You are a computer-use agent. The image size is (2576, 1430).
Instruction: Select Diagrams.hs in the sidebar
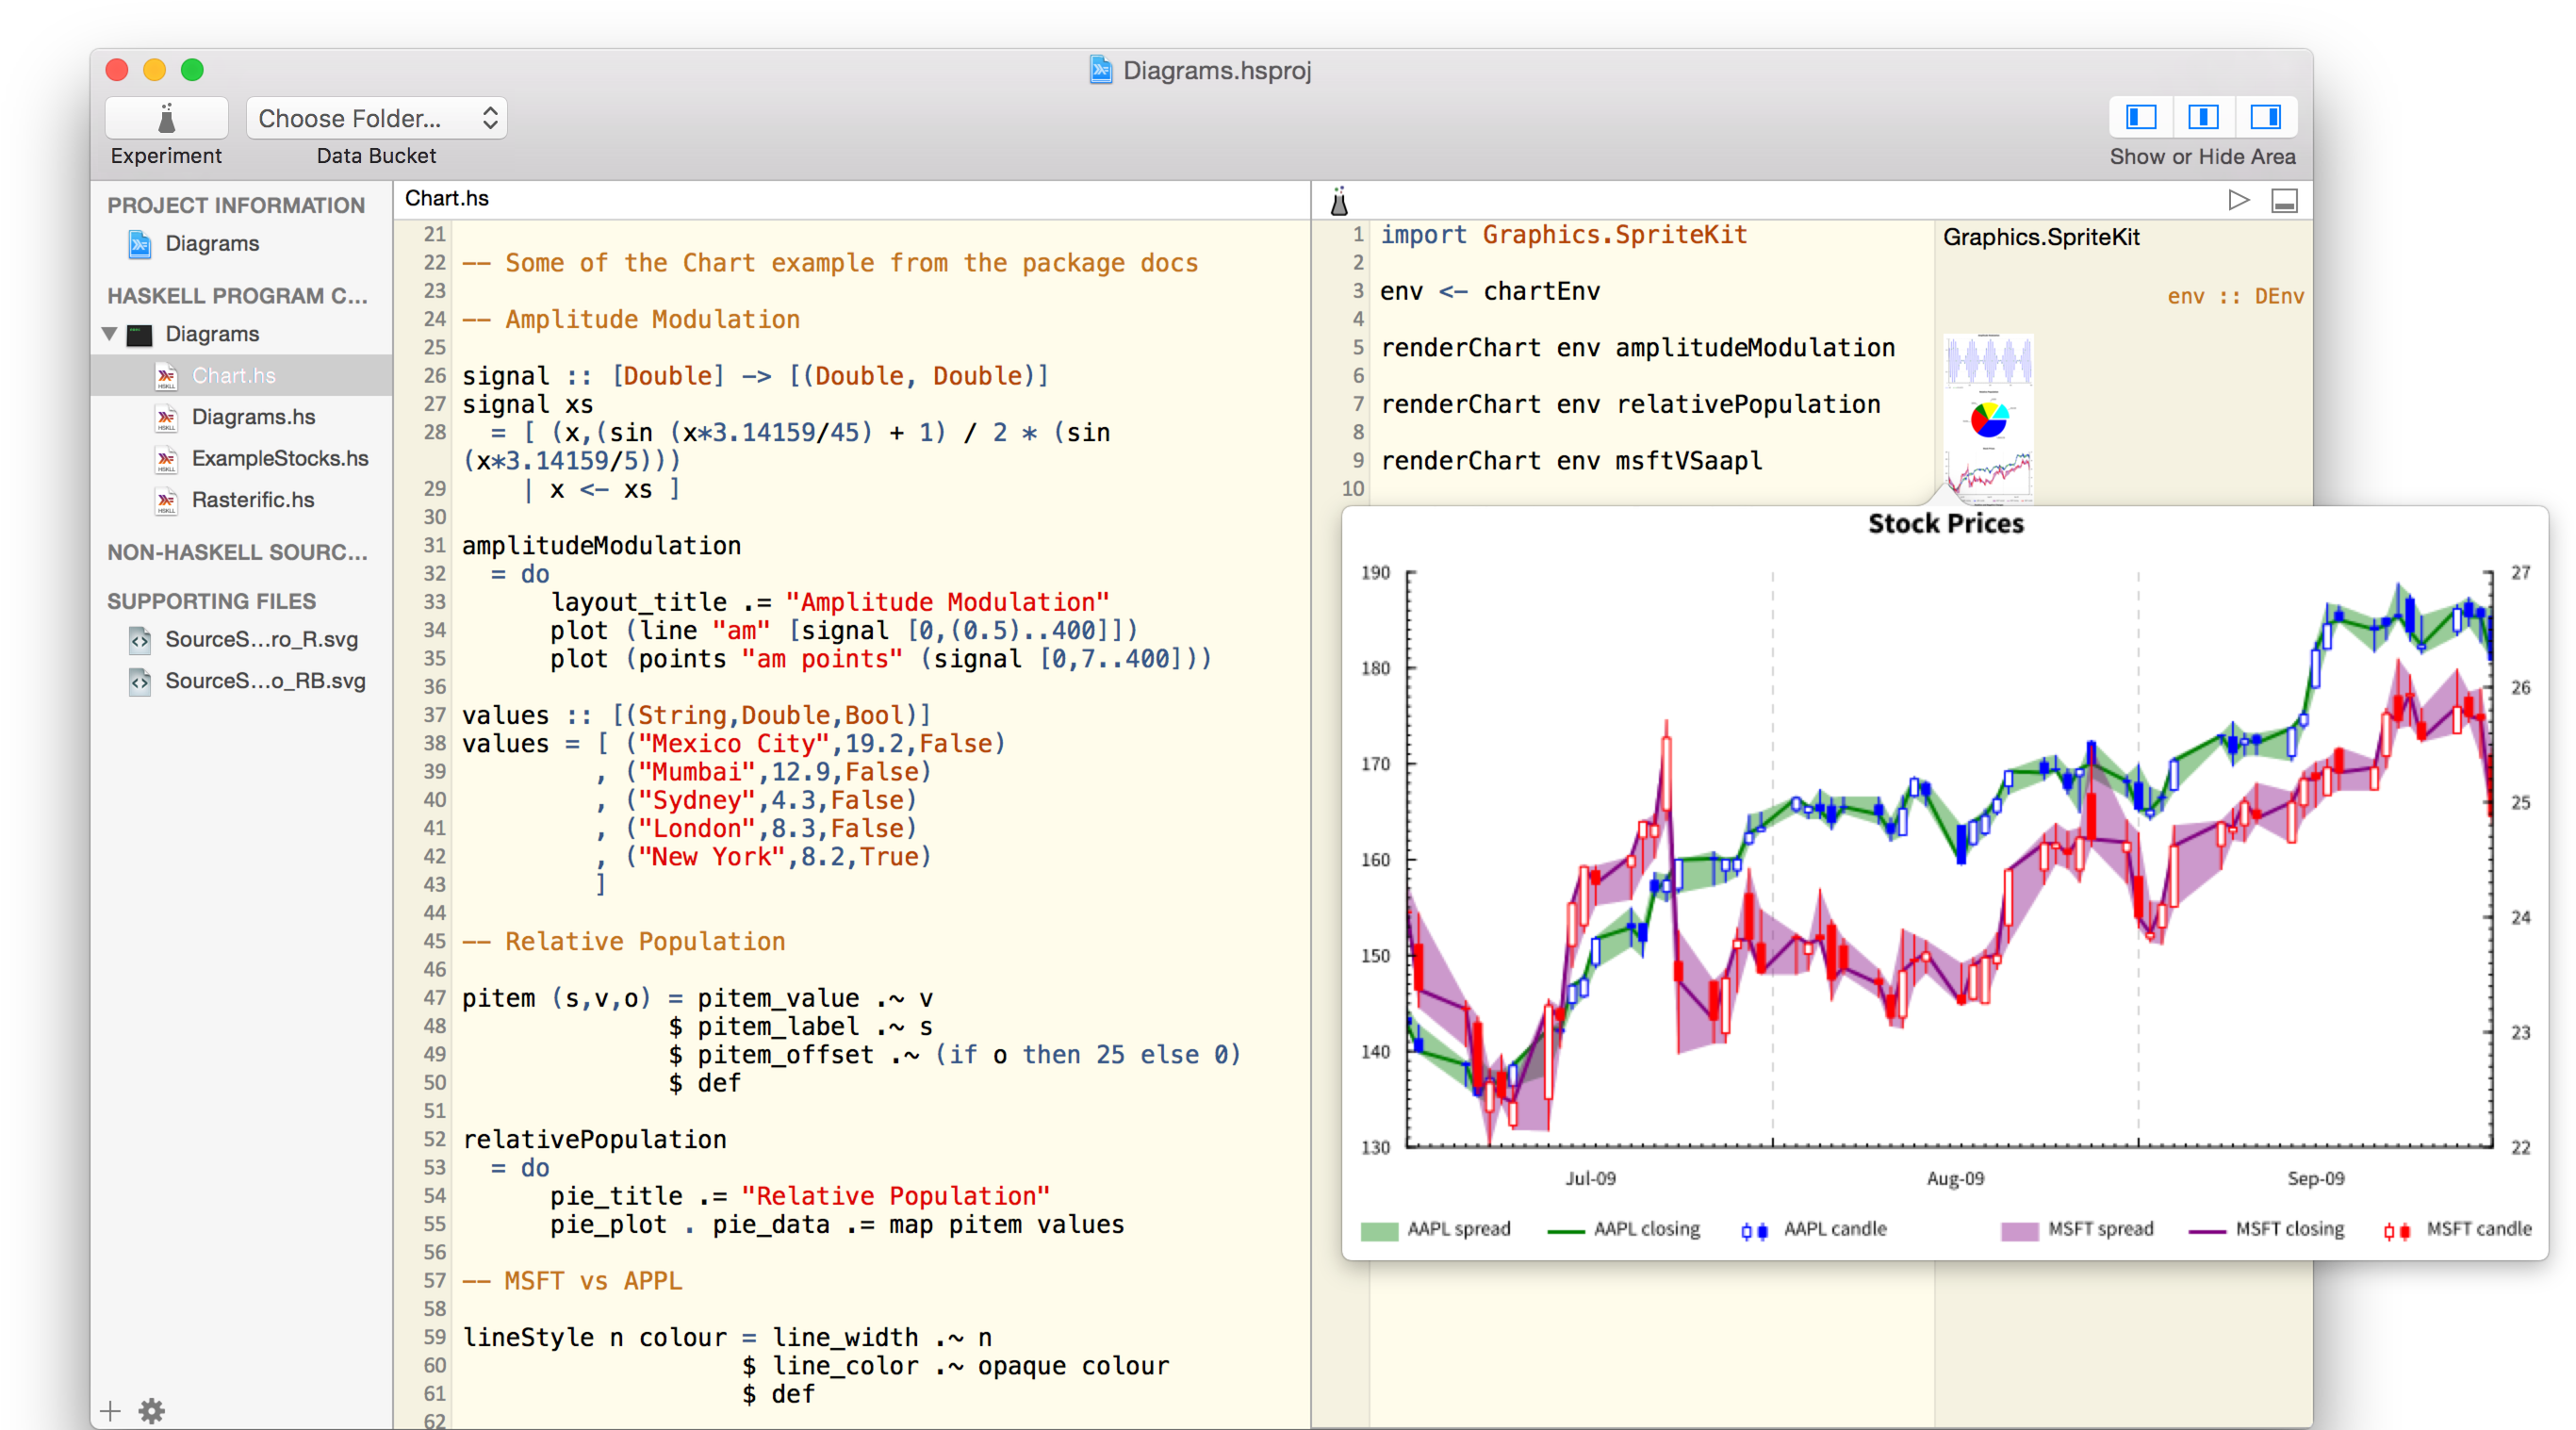pos(253,417)
